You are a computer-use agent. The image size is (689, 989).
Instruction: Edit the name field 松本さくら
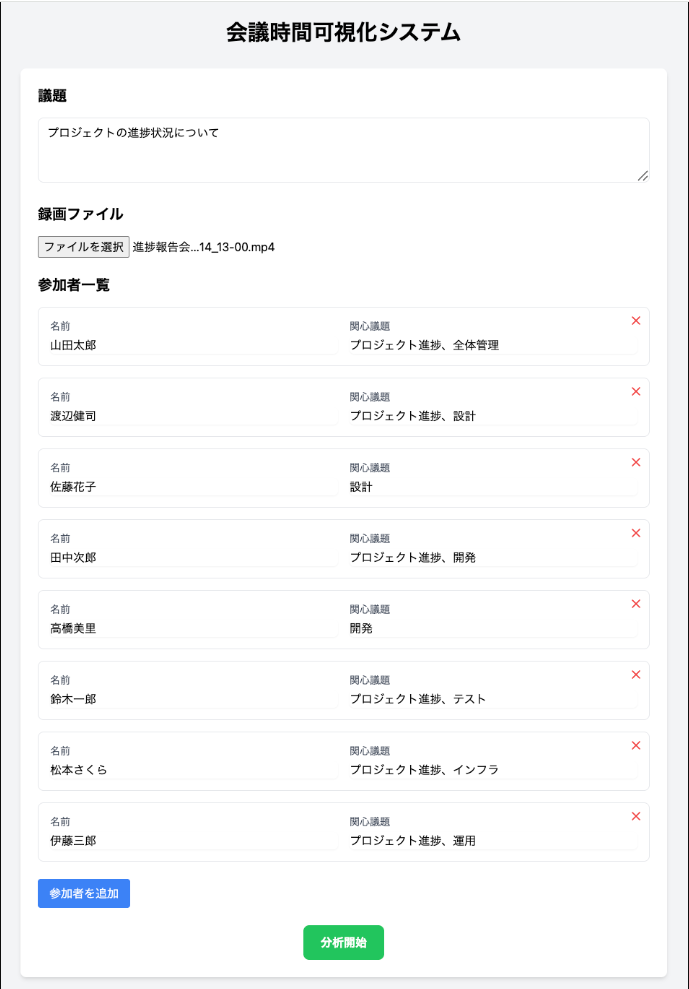tap(194, 770)
